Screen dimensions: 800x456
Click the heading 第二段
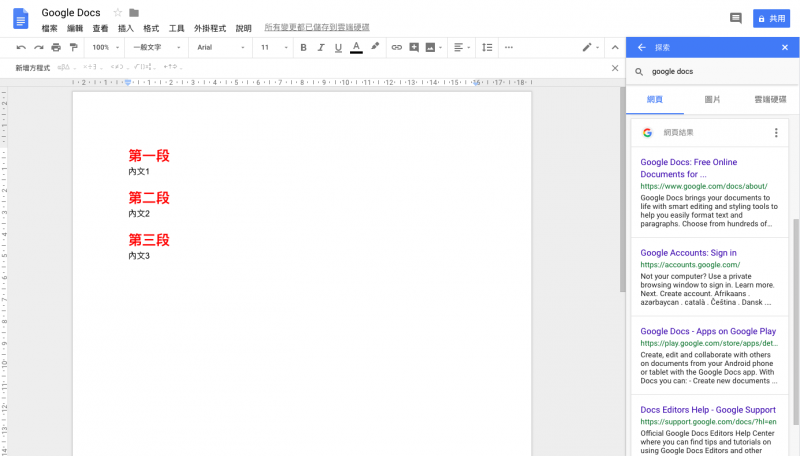tap(149, 198)
